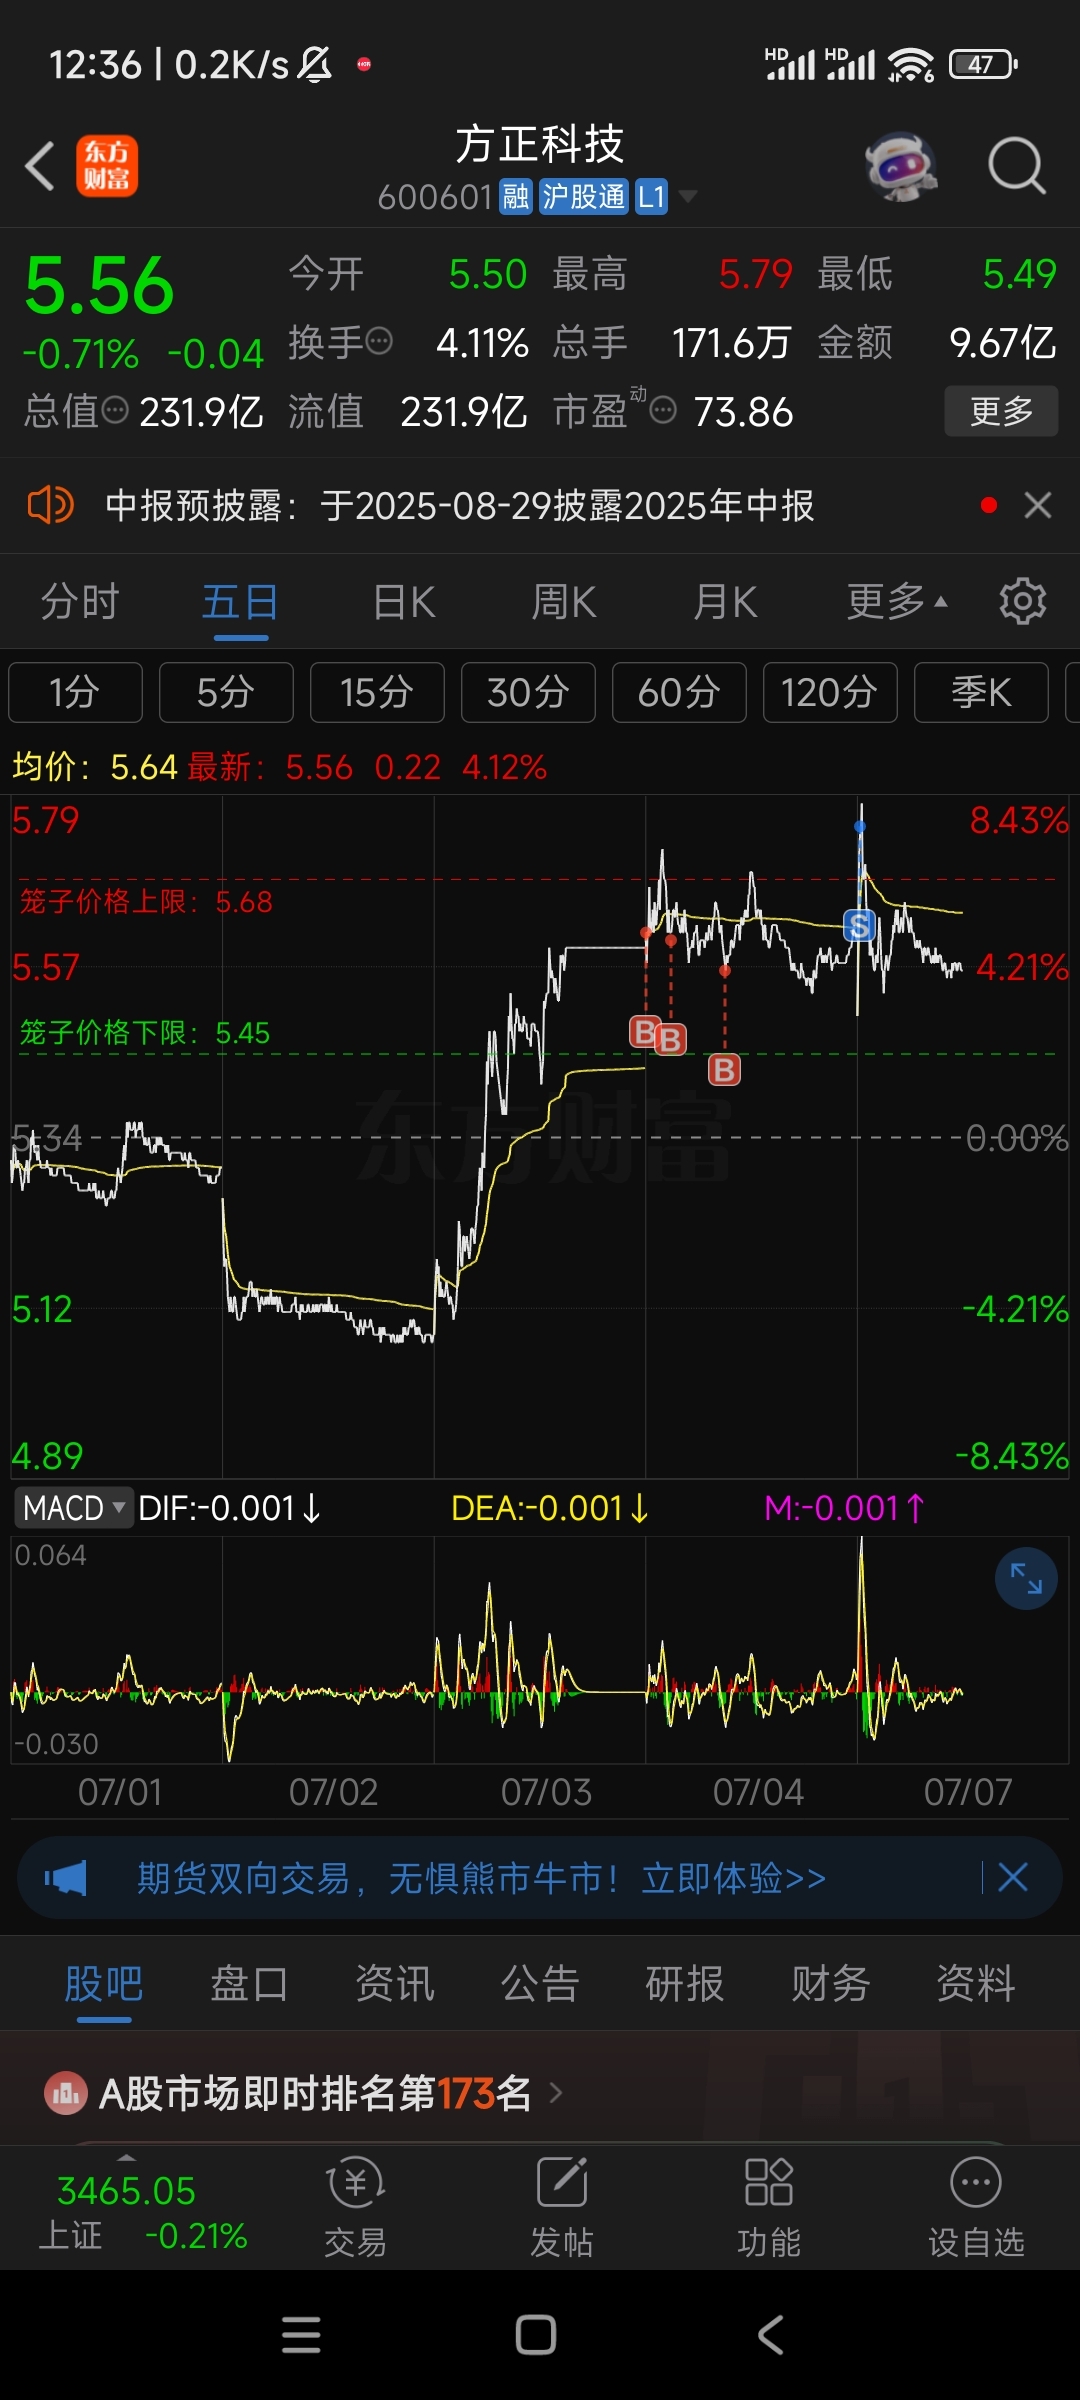Screen dimensions: 1080x2400
Task: Select the 120分 period button
Action: pyautogui.click(x=830, y=692)
